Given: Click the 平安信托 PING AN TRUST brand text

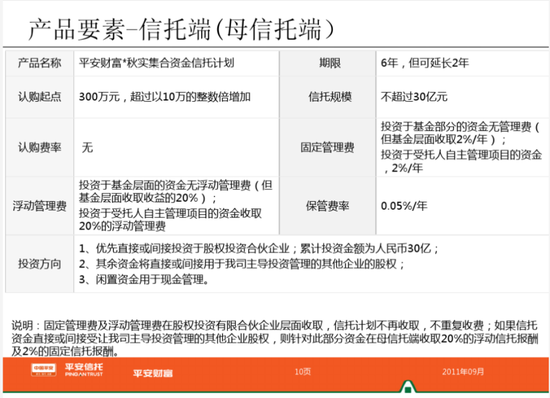Looking at the screenshot, I should click(x=83, y=370).
